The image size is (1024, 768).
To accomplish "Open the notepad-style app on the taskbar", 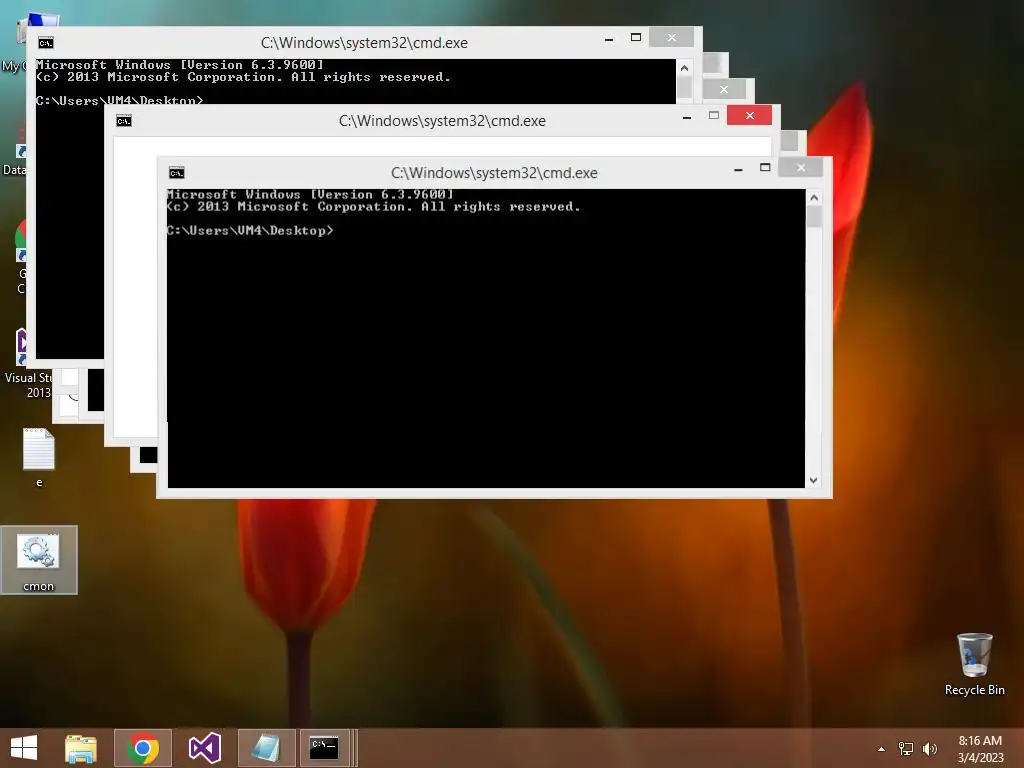I will pos(266,748).
